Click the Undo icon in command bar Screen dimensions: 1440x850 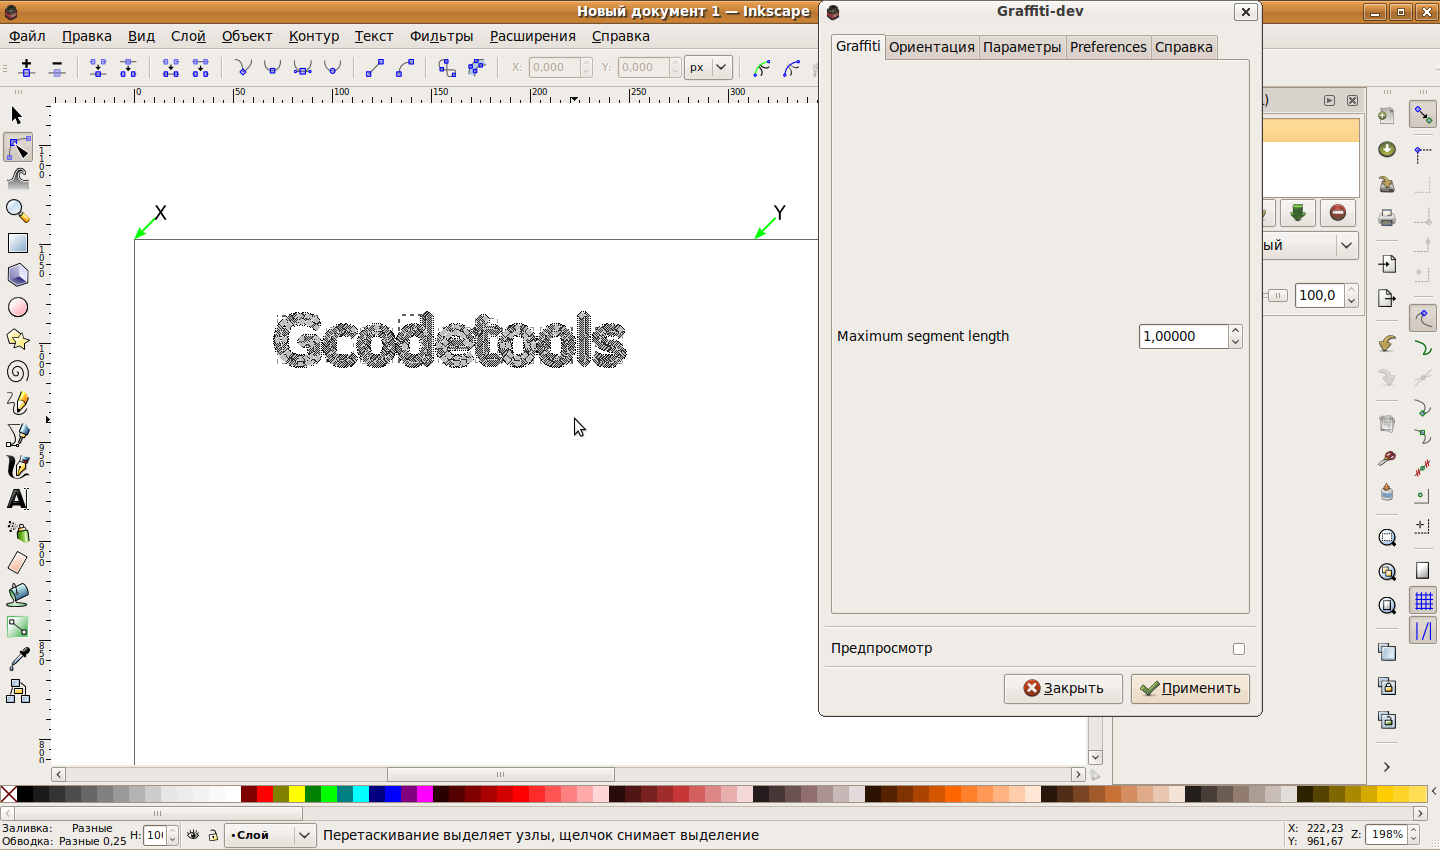tap(1387, 343)
